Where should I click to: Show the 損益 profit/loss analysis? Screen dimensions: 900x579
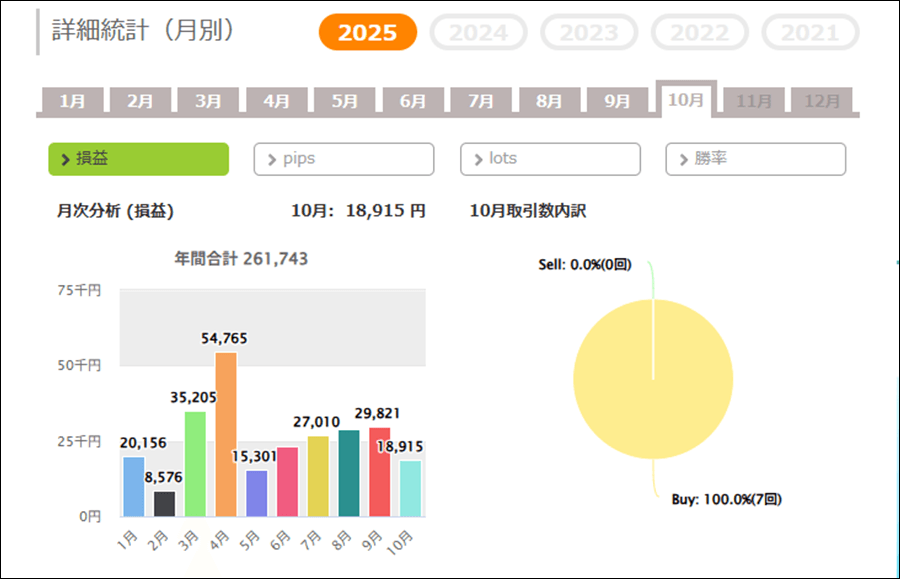pyautogui.click(x=138, y=159)
